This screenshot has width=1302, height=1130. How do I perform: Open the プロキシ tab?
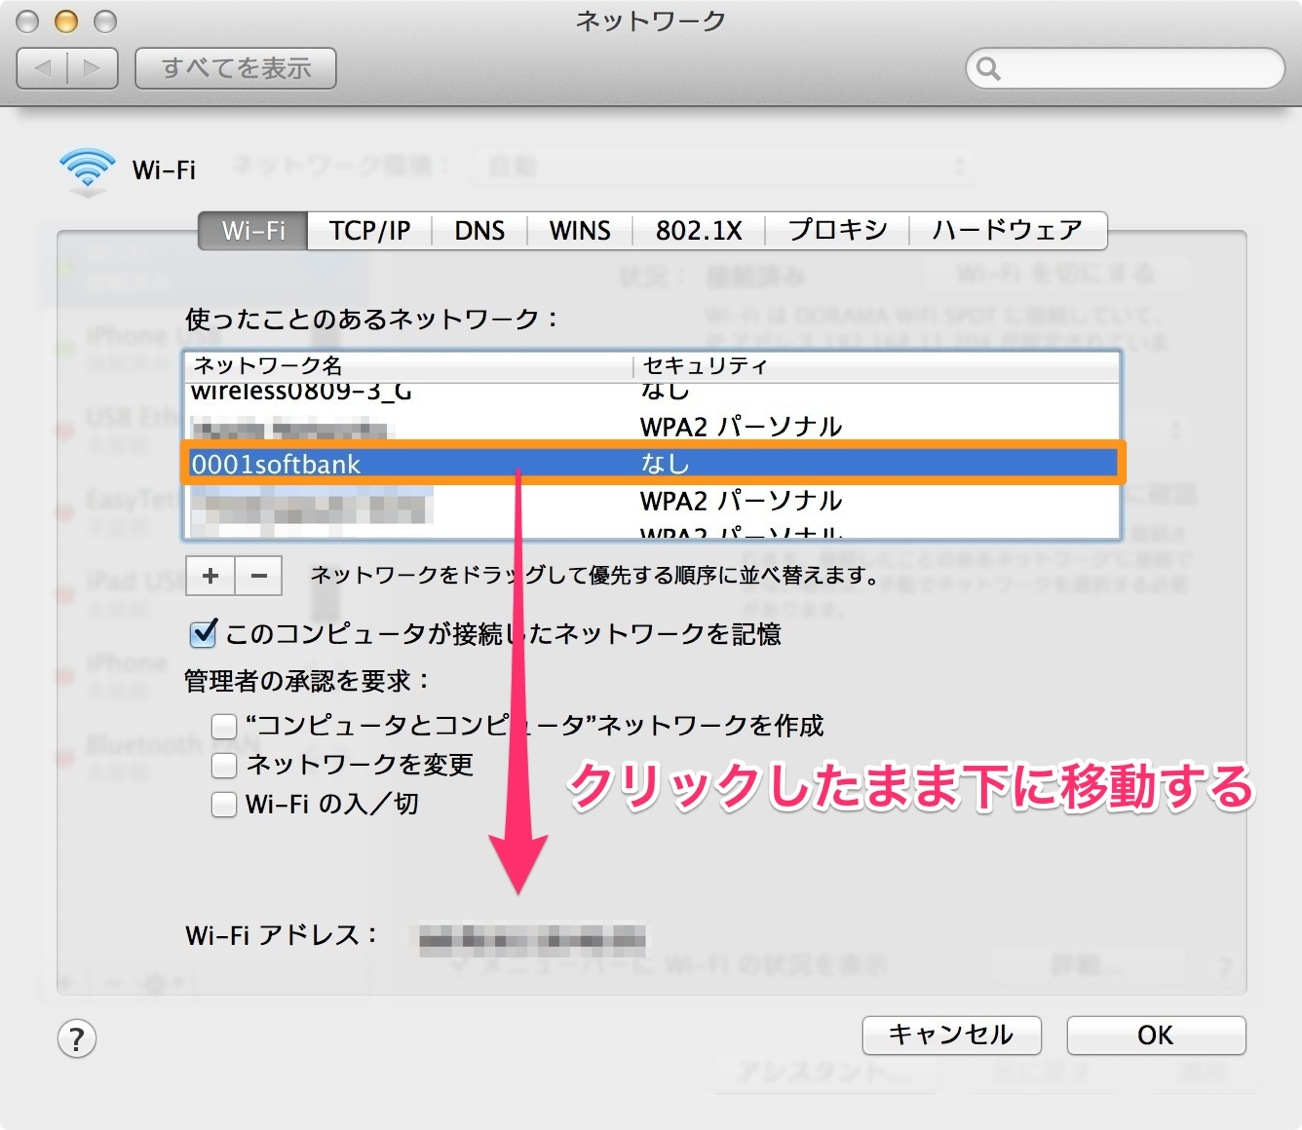[x=837, y=230]
